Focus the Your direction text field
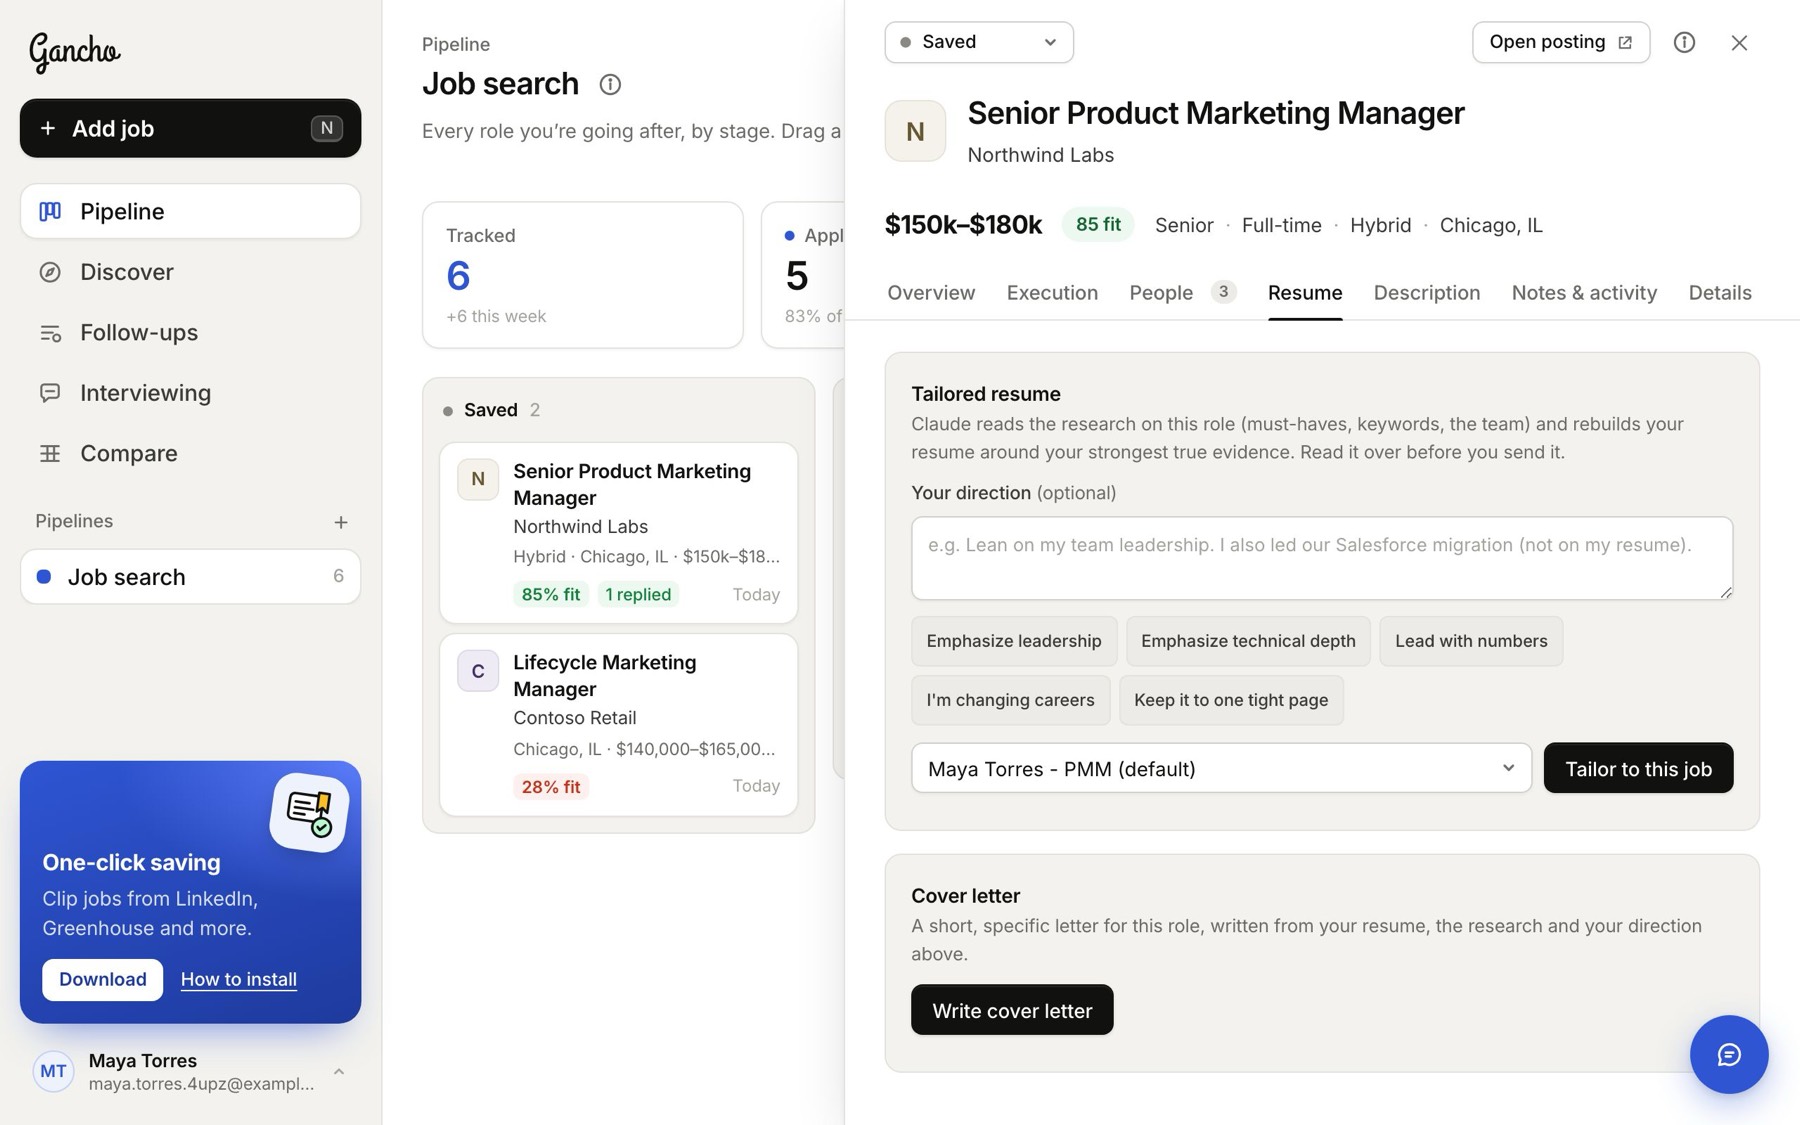Viewport: 1800px width, 1125px height. (1321, 558)
